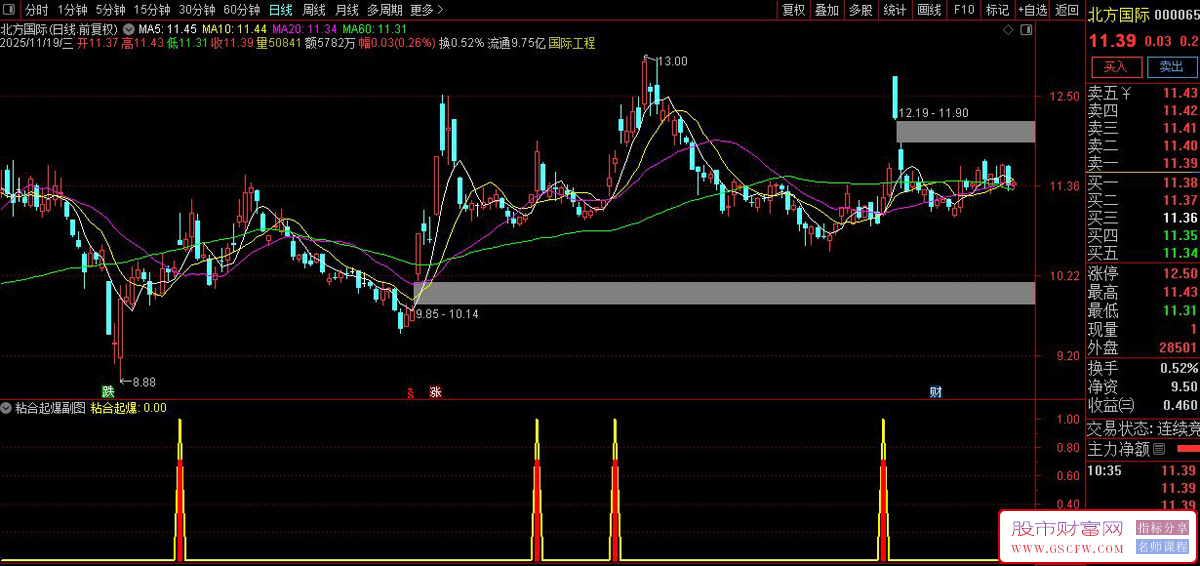This screenshot has width=1200, height=566.
Task: Switch to the 分时 chart tab
Action: coord(36,10)
